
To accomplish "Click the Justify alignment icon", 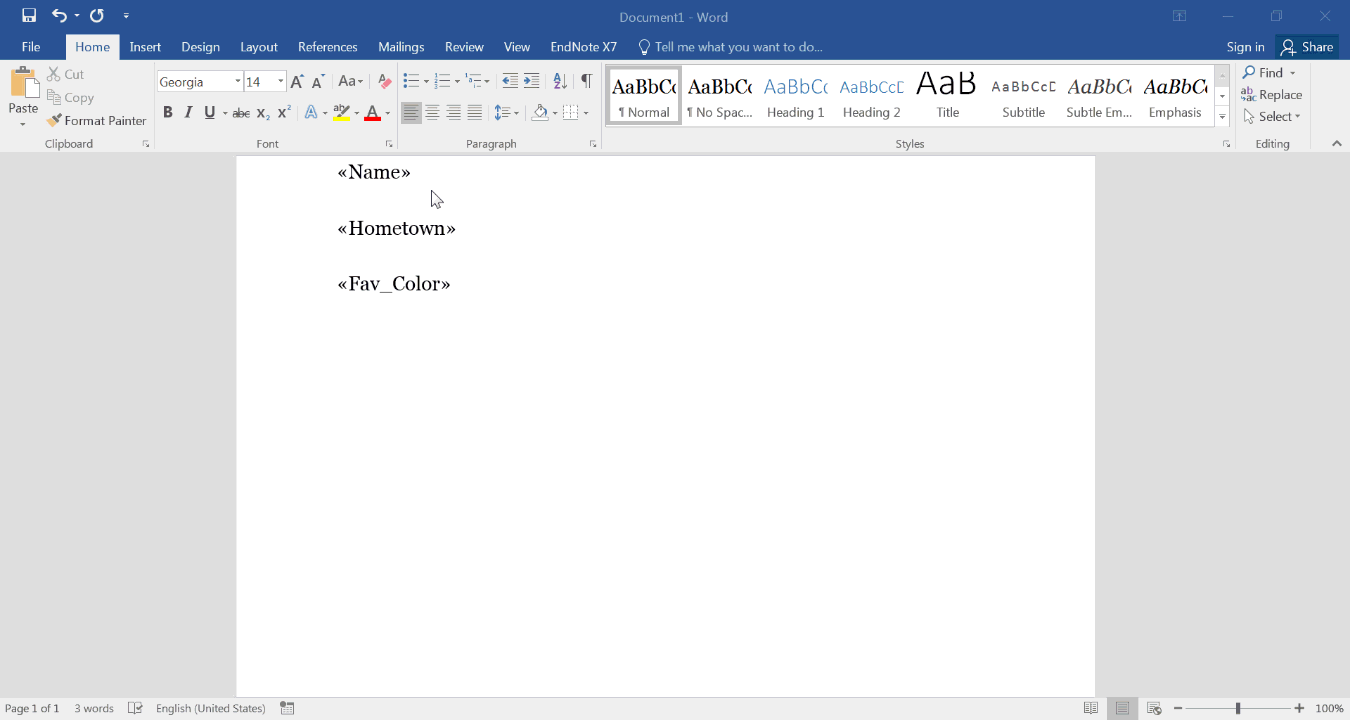I will point(475,113).
